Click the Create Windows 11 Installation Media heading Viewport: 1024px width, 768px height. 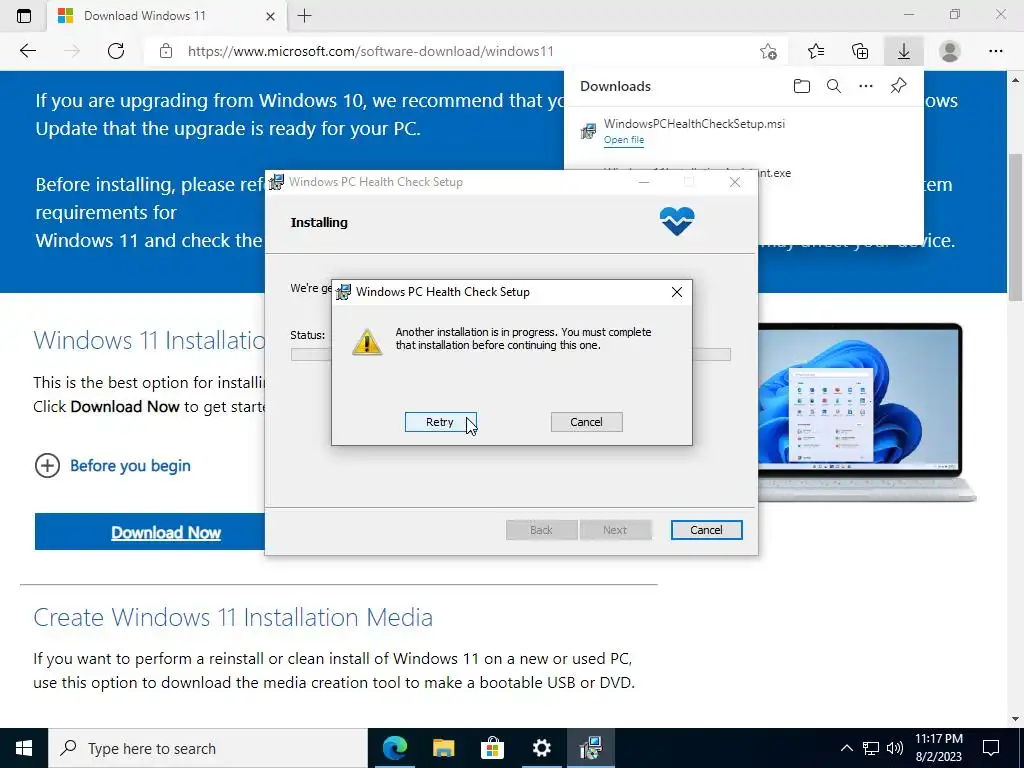[x=233, y=617]
